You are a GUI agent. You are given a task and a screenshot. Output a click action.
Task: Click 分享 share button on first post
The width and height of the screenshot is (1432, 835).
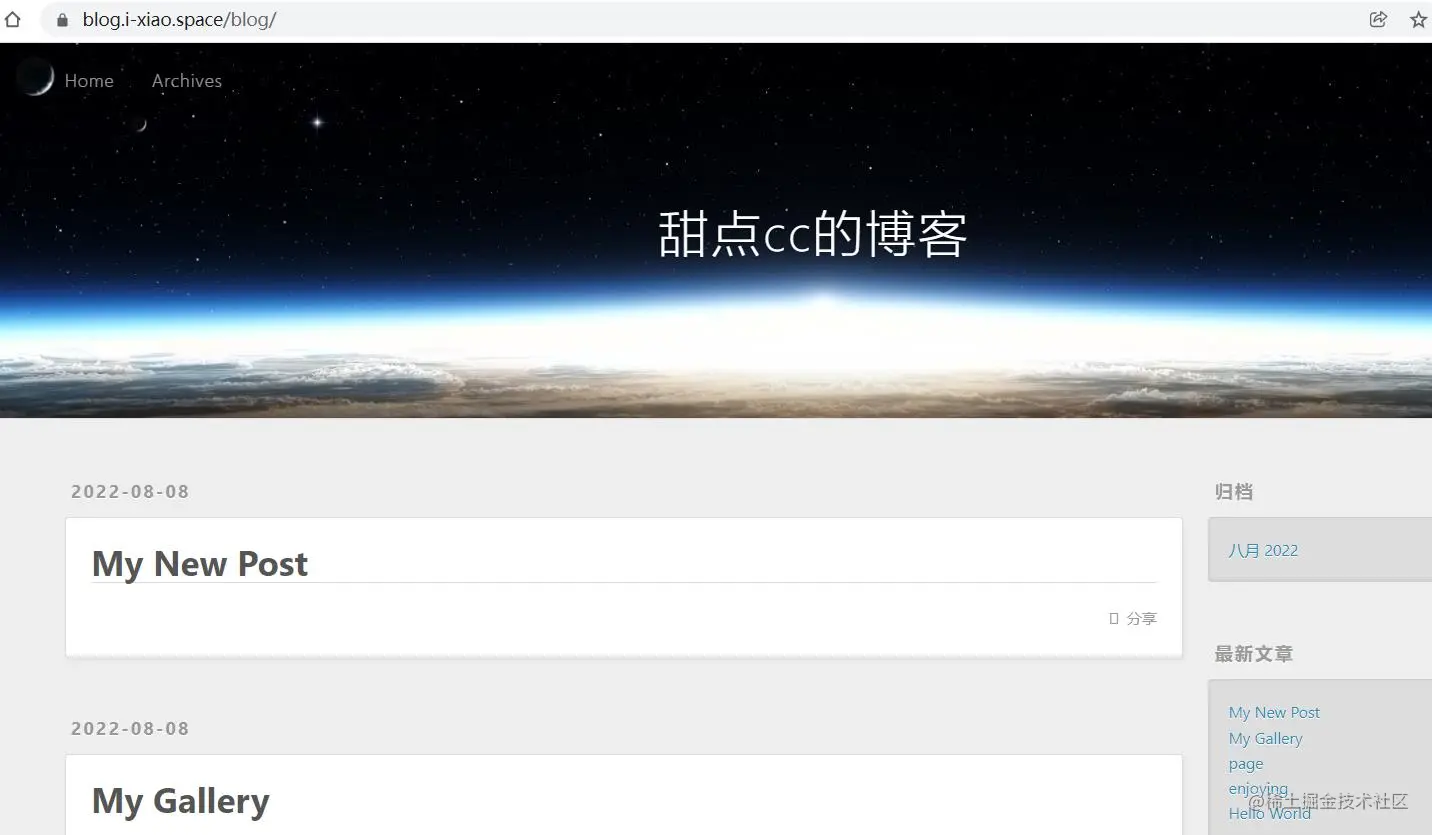[1142, 618]
